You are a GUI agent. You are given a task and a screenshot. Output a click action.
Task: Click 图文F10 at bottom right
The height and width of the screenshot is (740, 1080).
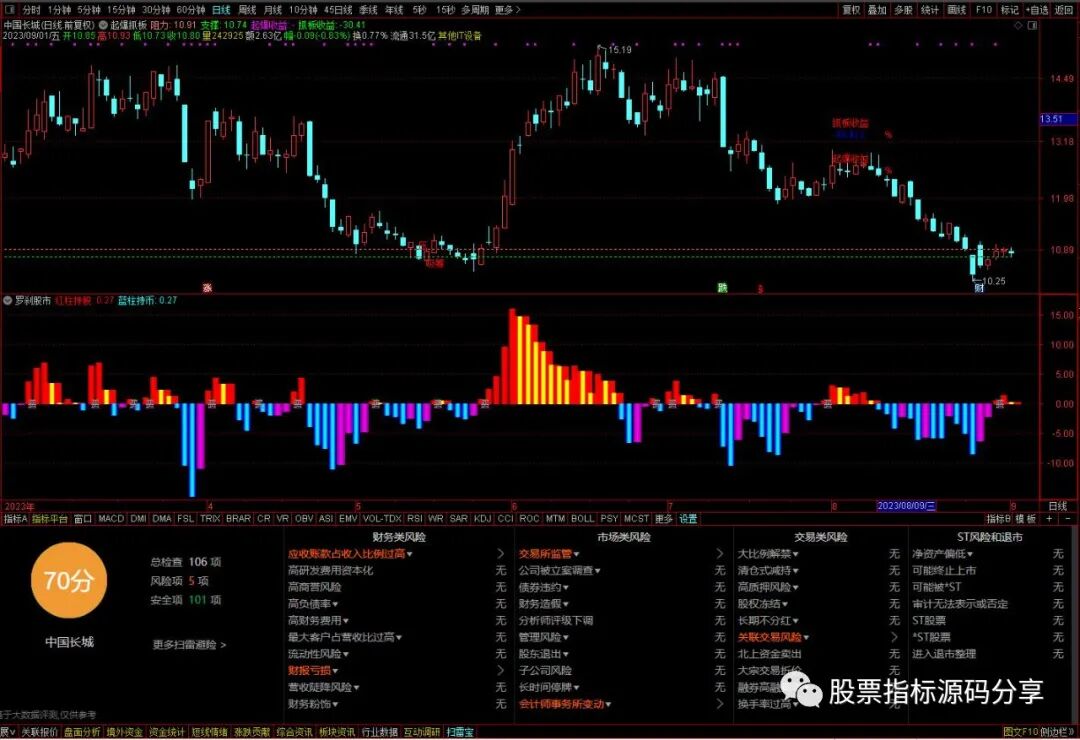tap(1020, 732)
